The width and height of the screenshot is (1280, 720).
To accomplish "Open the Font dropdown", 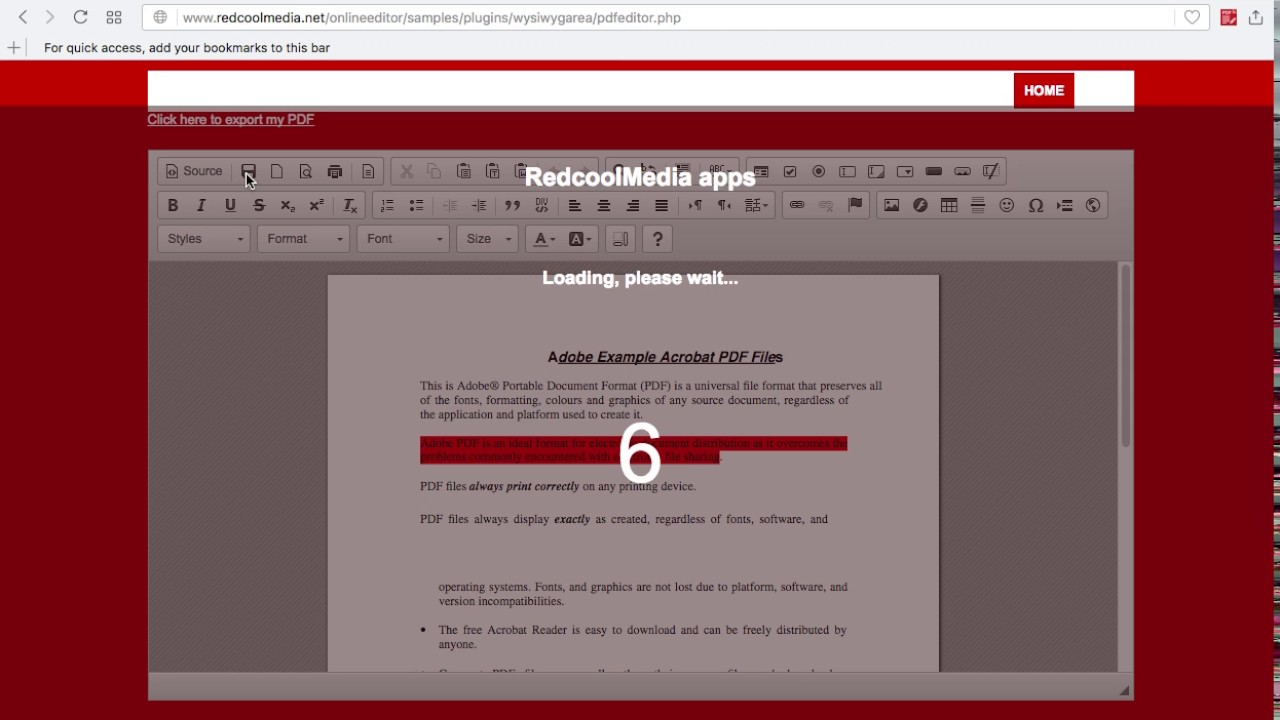I will pos(403,239).
